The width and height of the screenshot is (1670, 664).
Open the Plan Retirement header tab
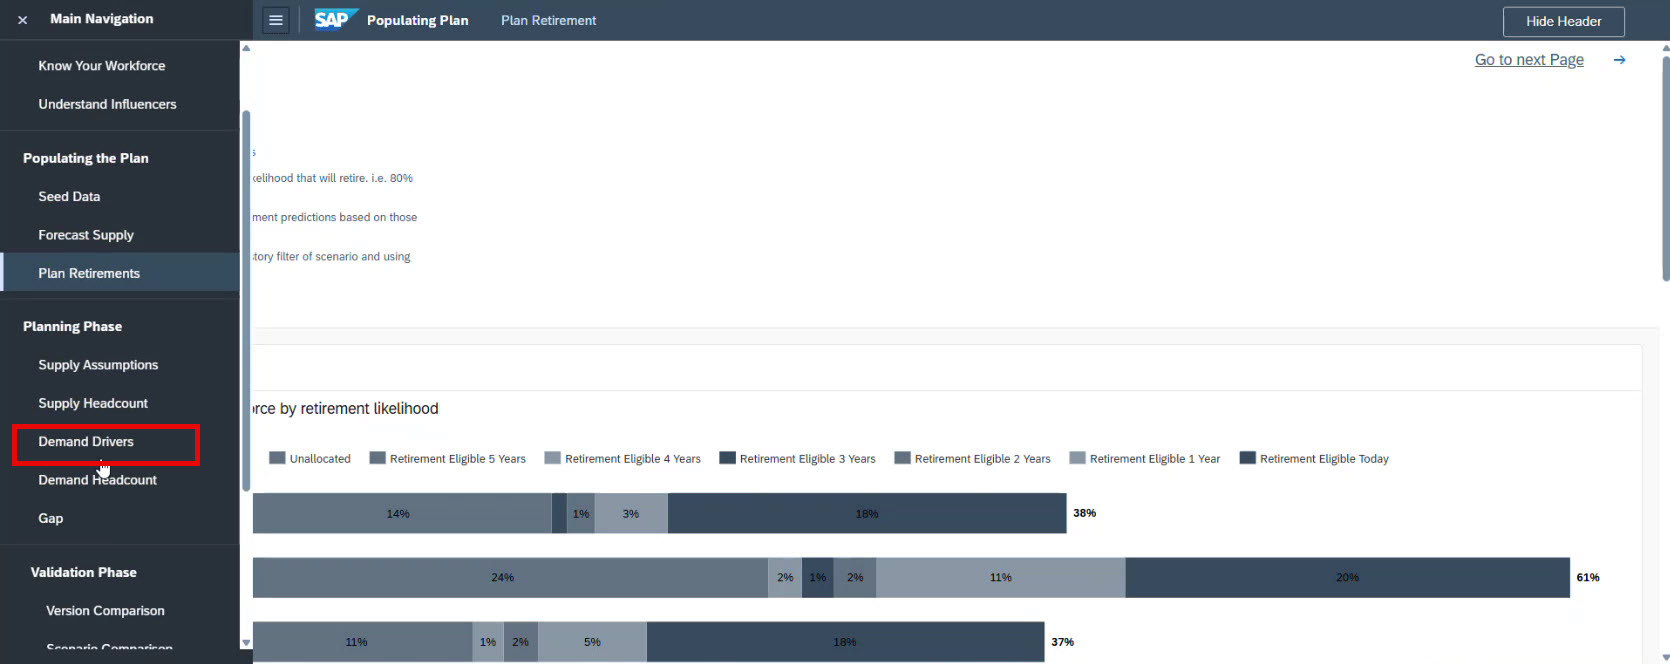tap(548, 20)
